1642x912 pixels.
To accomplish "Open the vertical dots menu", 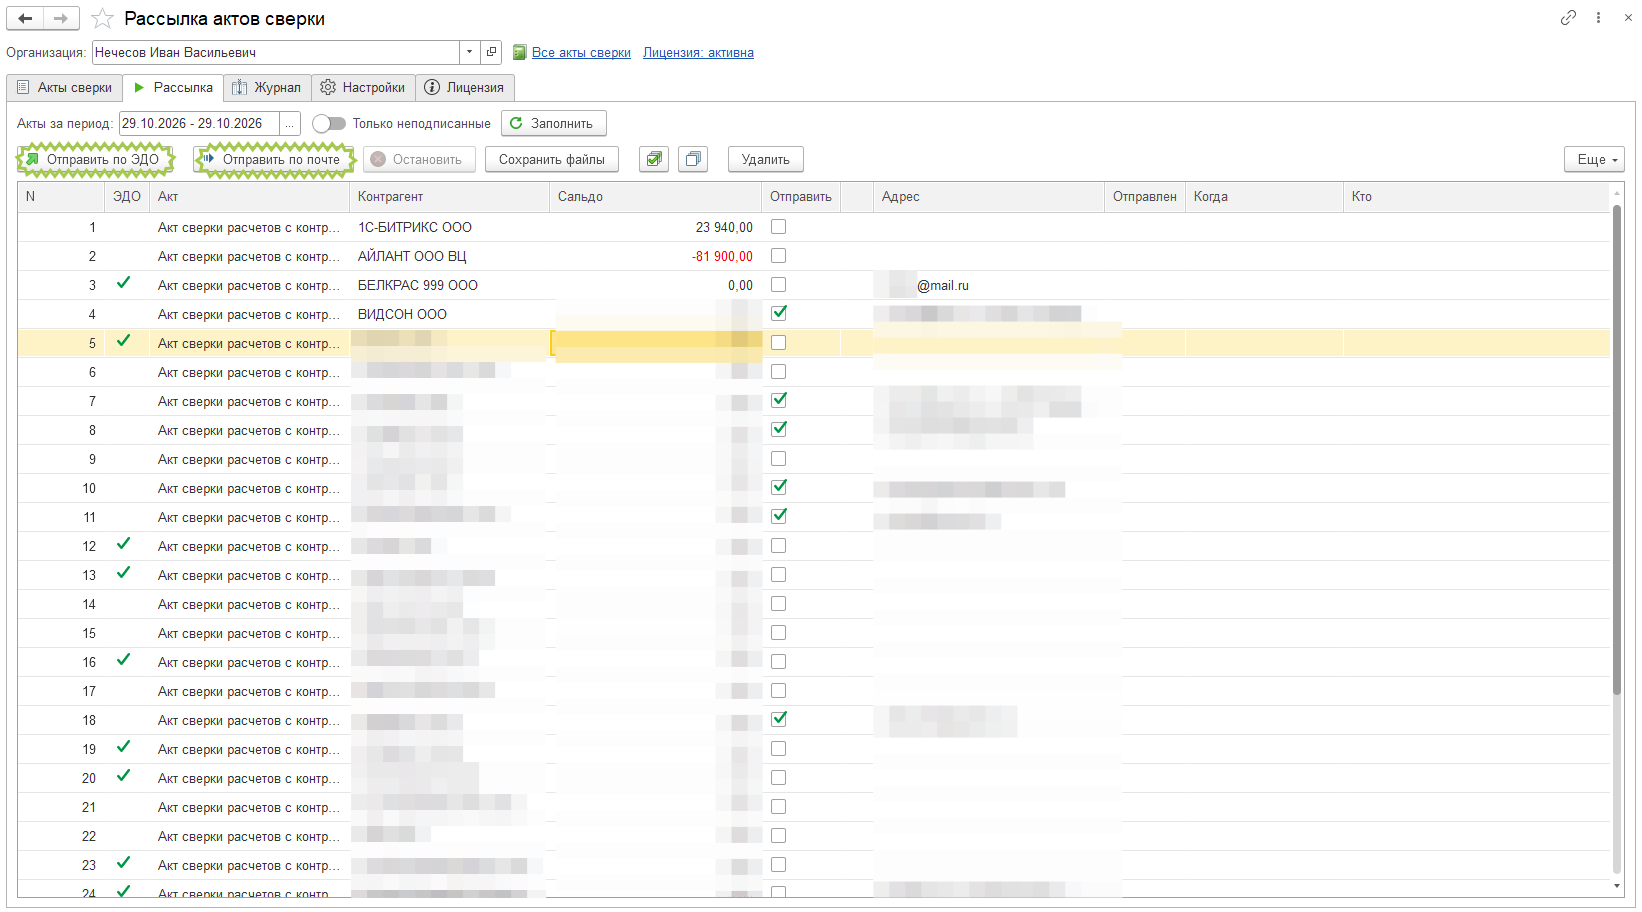I will (1598, 18).
